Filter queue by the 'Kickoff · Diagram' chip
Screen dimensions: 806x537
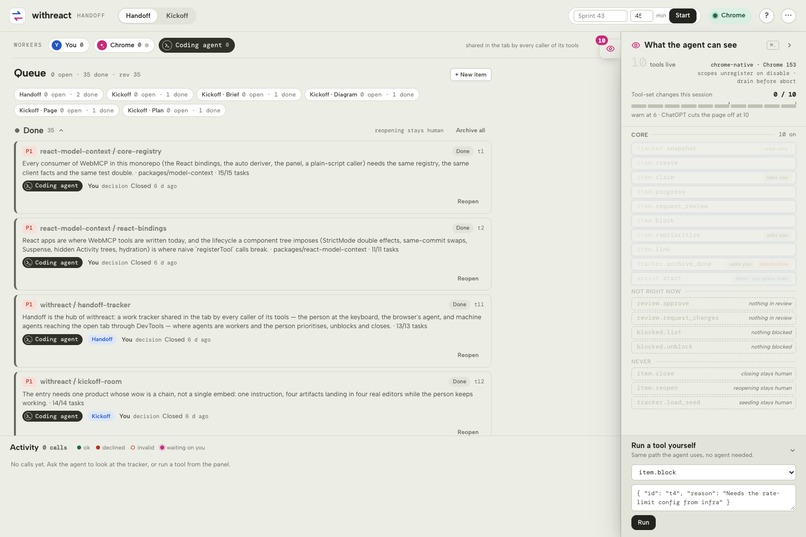[x=361, y=95]
